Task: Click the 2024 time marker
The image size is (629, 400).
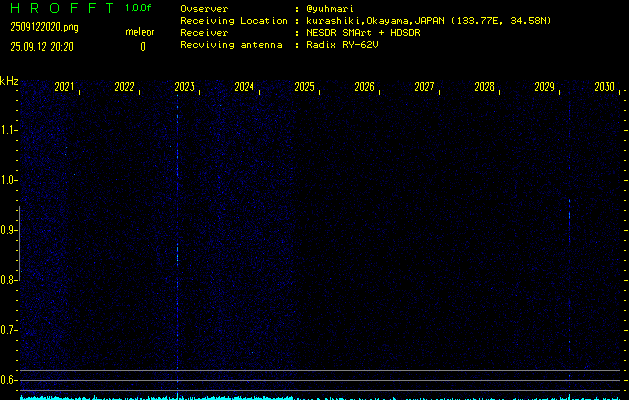Action: [244, 87]
